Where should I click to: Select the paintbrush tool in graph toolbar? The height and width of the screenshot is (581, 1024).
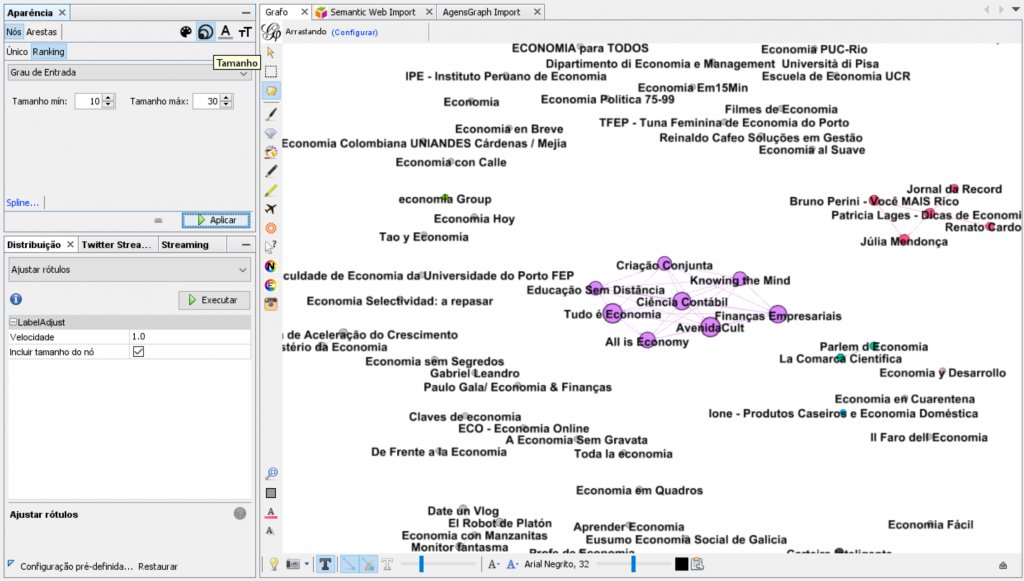271,113
